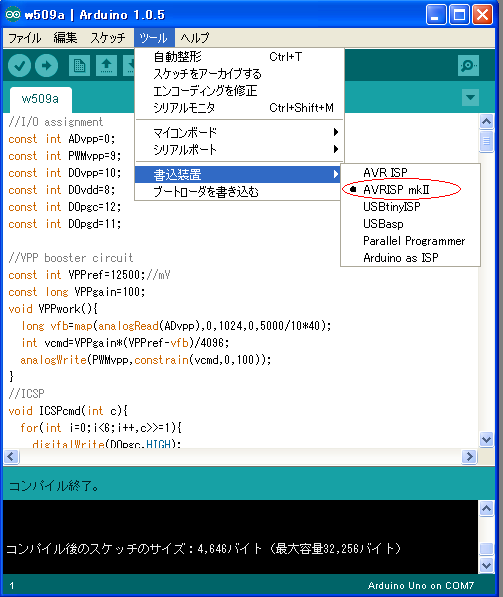503x597 pixels.
Task: Open the Serial Monitor magnifier icon
Action: (x=468, y=65)
